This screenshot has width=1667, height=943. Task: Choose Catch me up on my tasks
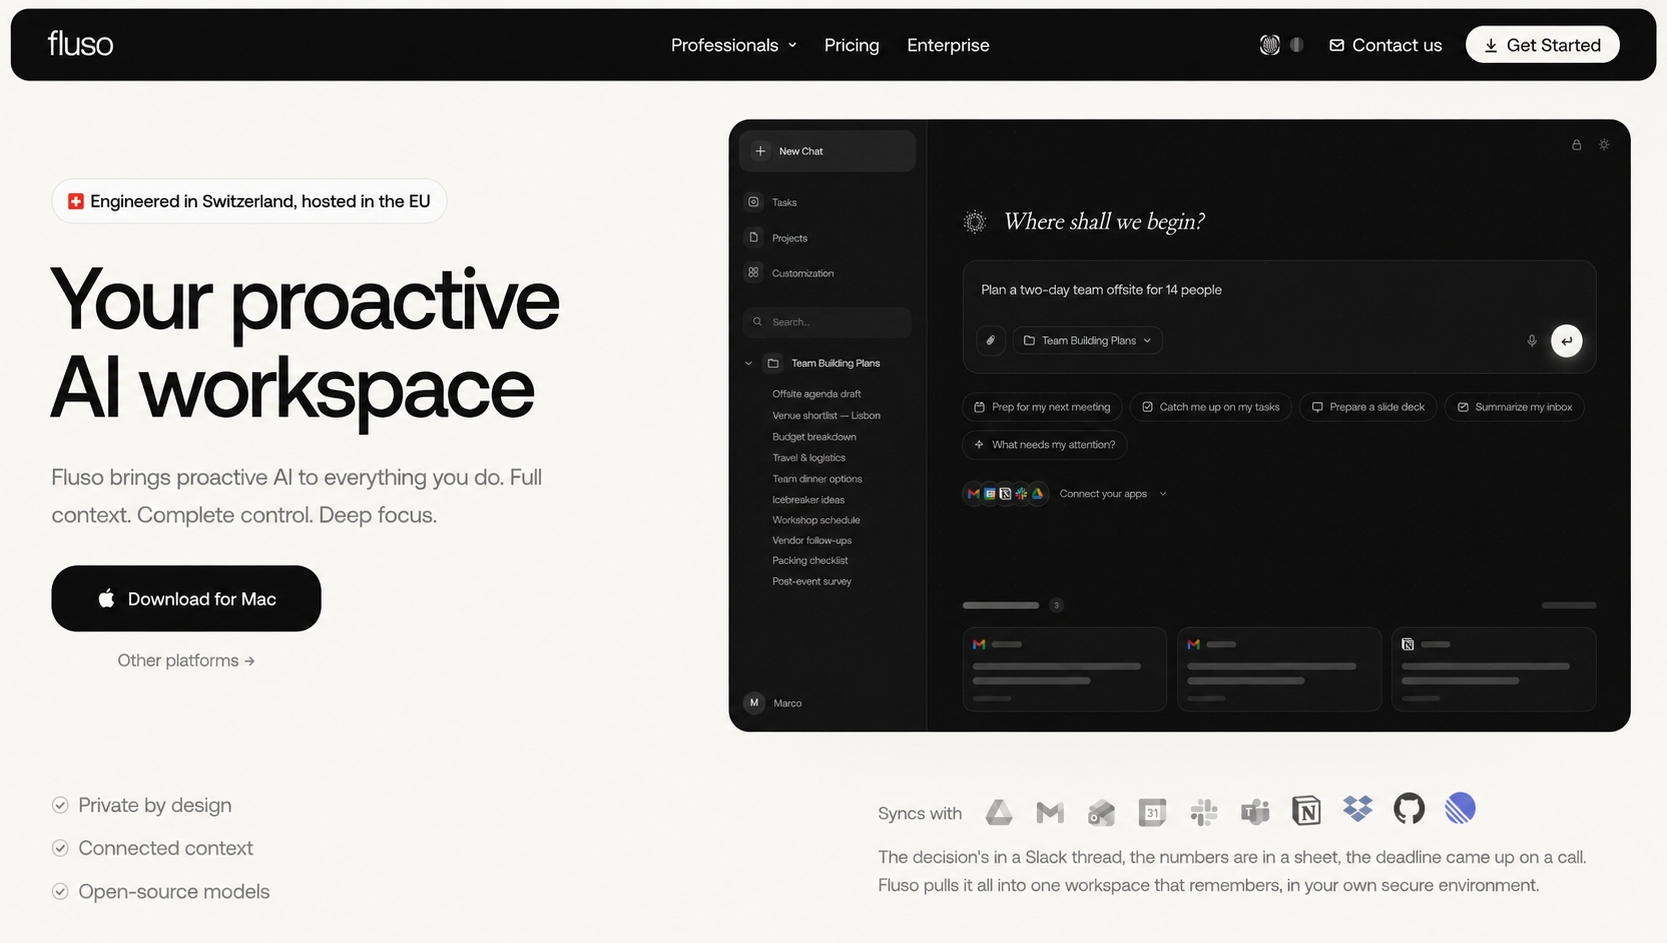tap(1211, 407)
